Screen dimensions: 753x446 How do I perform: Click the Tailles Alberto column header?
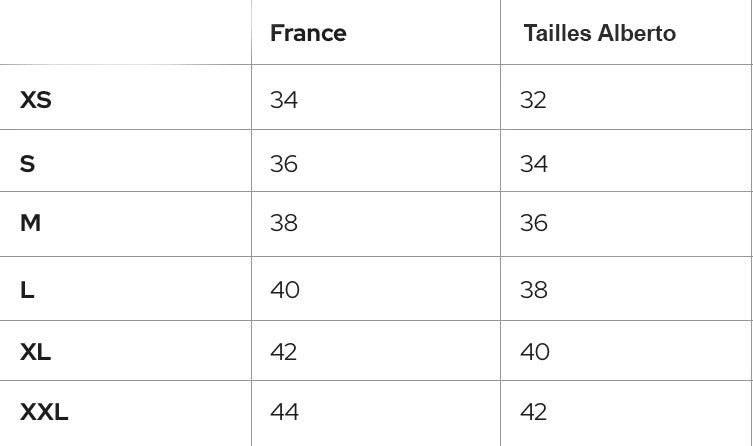599,33
